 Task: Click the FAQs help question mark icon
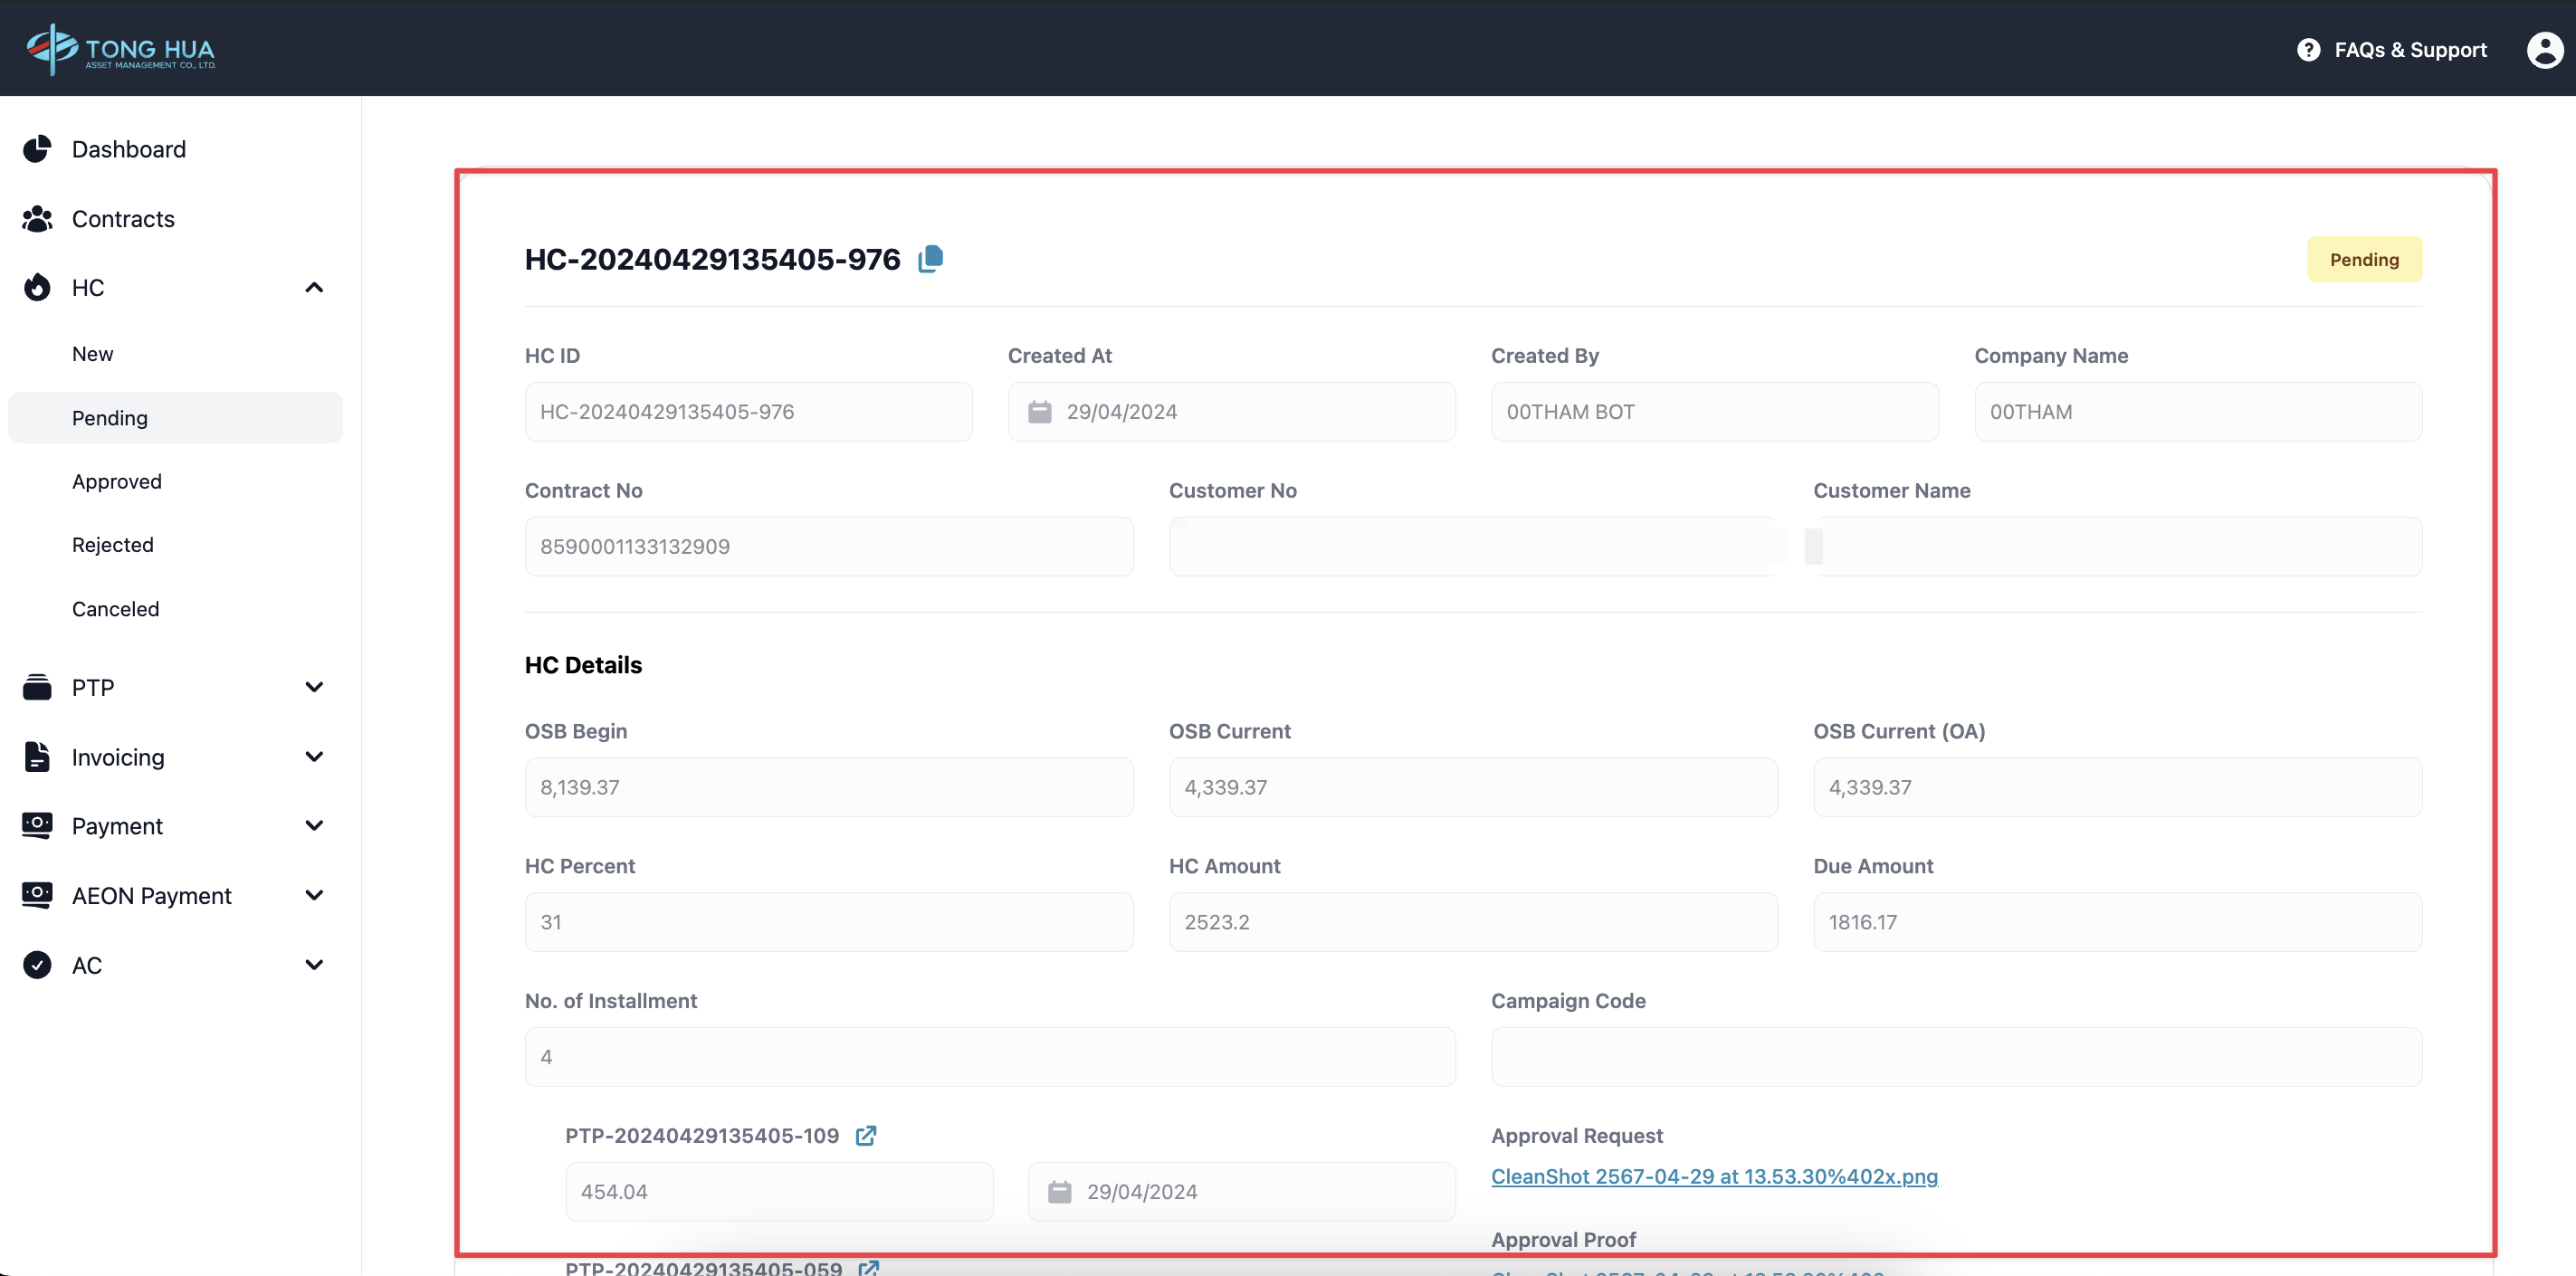[x=2308, y=50]
